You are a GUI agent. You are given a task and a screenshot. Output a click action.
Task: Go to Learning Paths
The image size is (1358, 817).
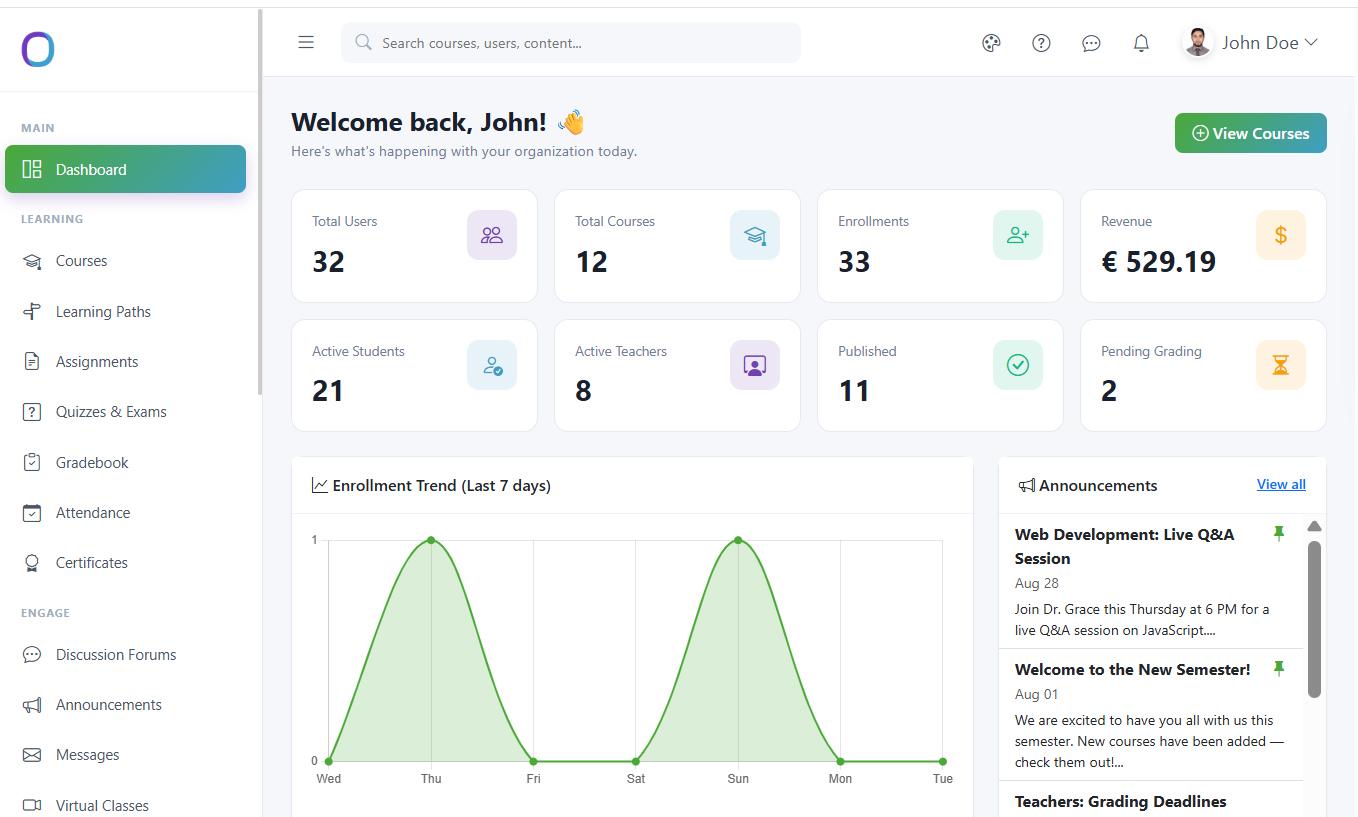(x=125, y=312)
